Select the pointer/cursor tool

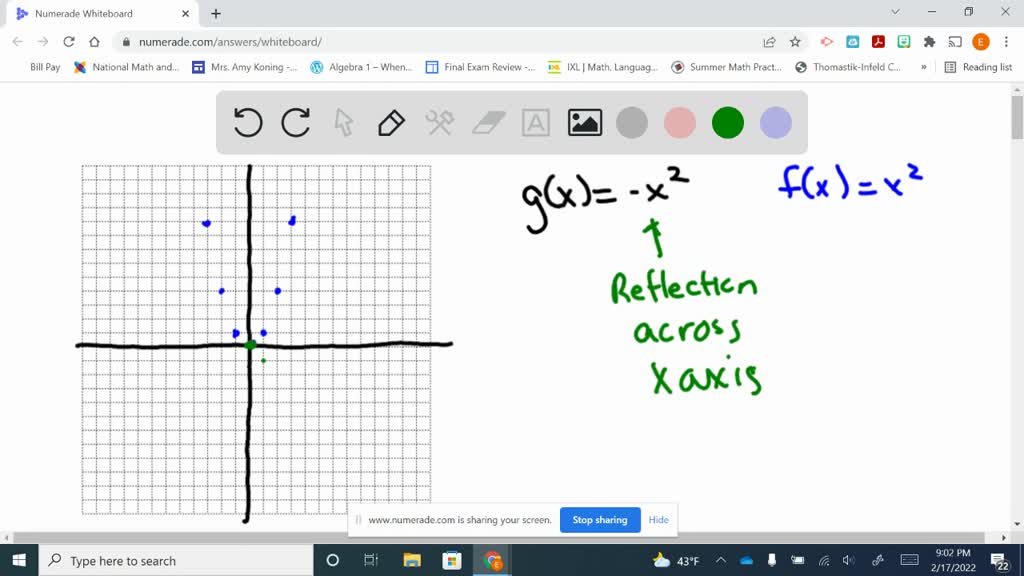[x=343, y=122]
